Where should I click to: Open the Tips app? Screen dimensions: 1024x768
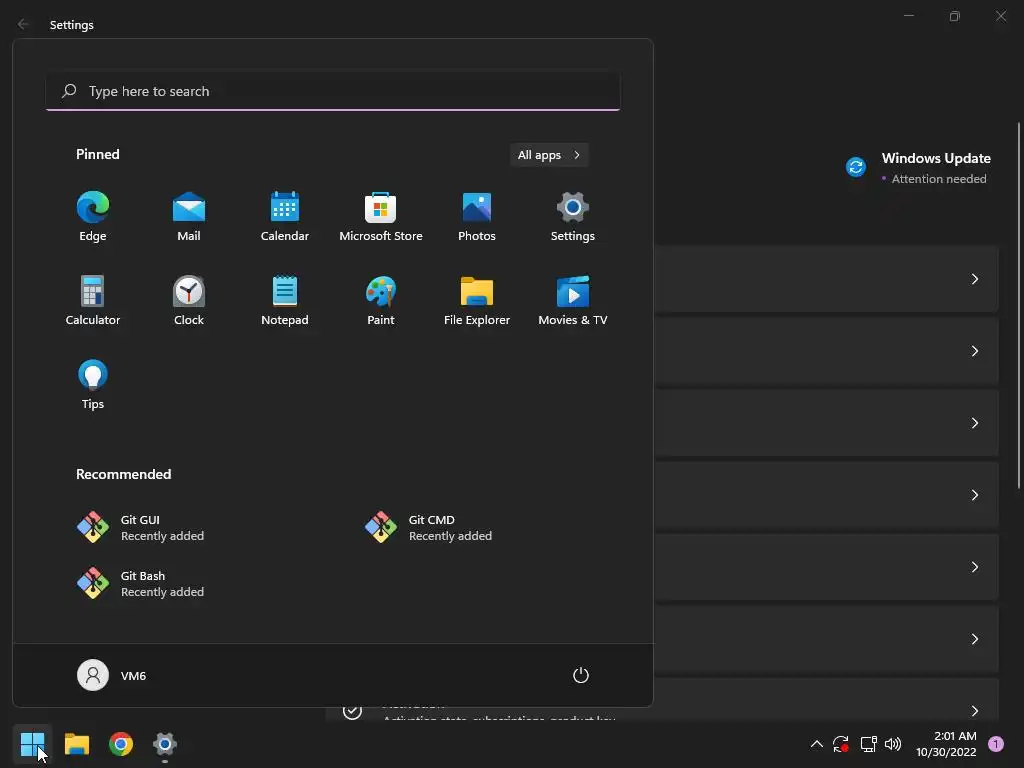pyautogui.click(x=93, y=385)
